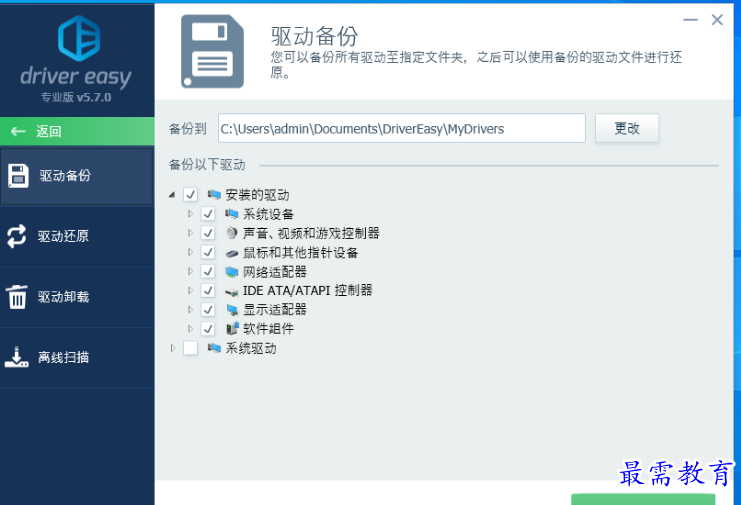Go back with the green 返回 button
This screenshot has width=741, height=505.
pos(77,131)
